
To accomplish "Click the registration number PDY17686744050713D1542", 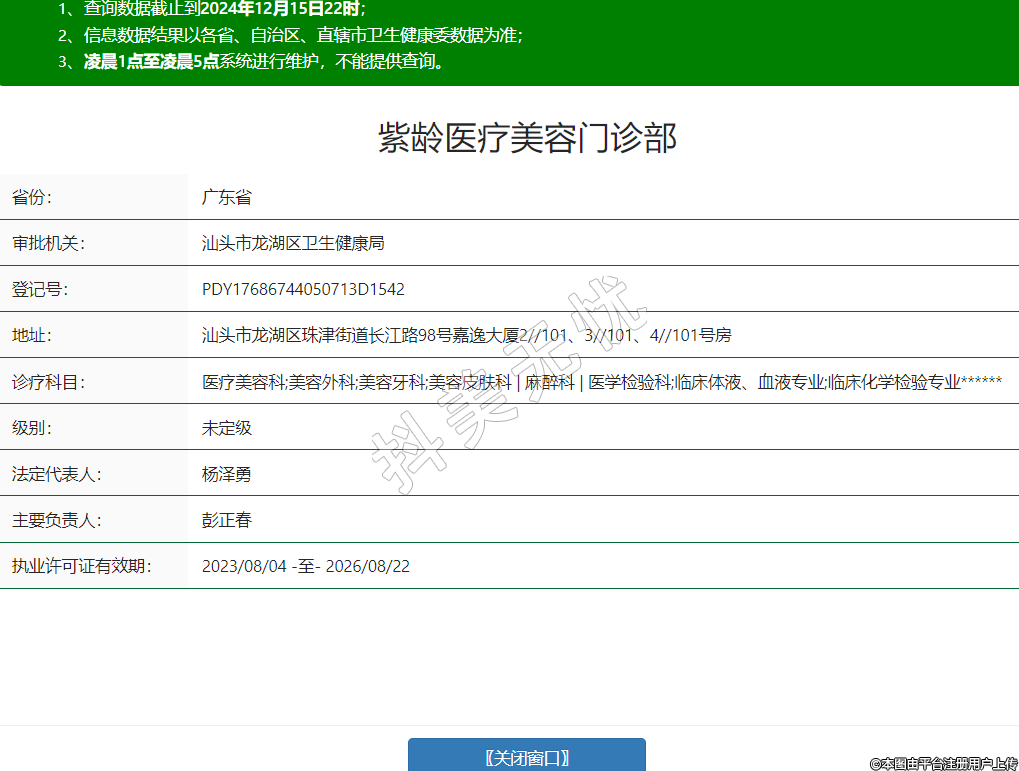I will [303, 290].
